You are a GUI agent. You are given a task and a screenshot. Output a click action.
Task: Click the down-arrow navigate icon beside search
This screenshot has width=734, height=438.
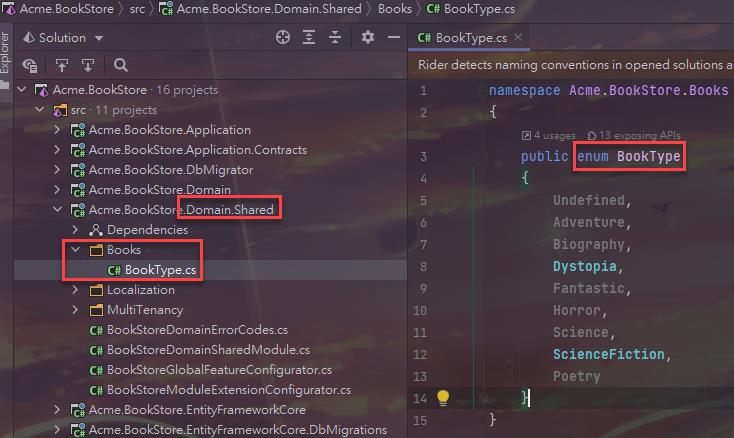(88, 65)
